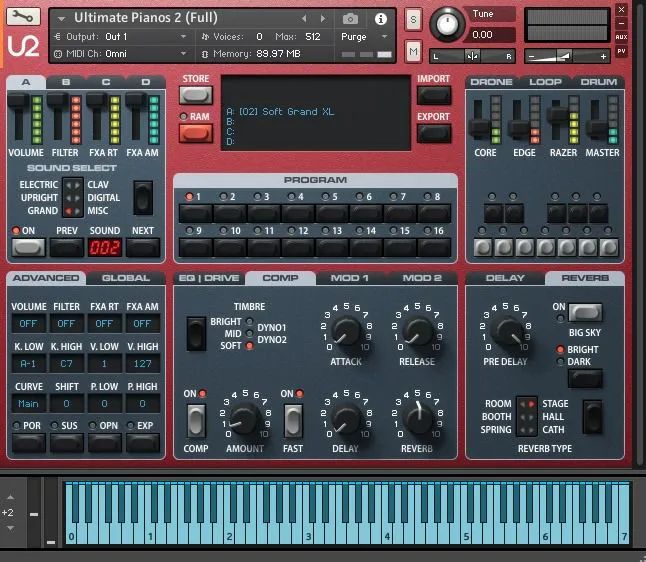Image resolution: width=646 pixels, height=562 pixels.
Task: Click volume minus icon on output slider
Action: click(x=531, y=56)
